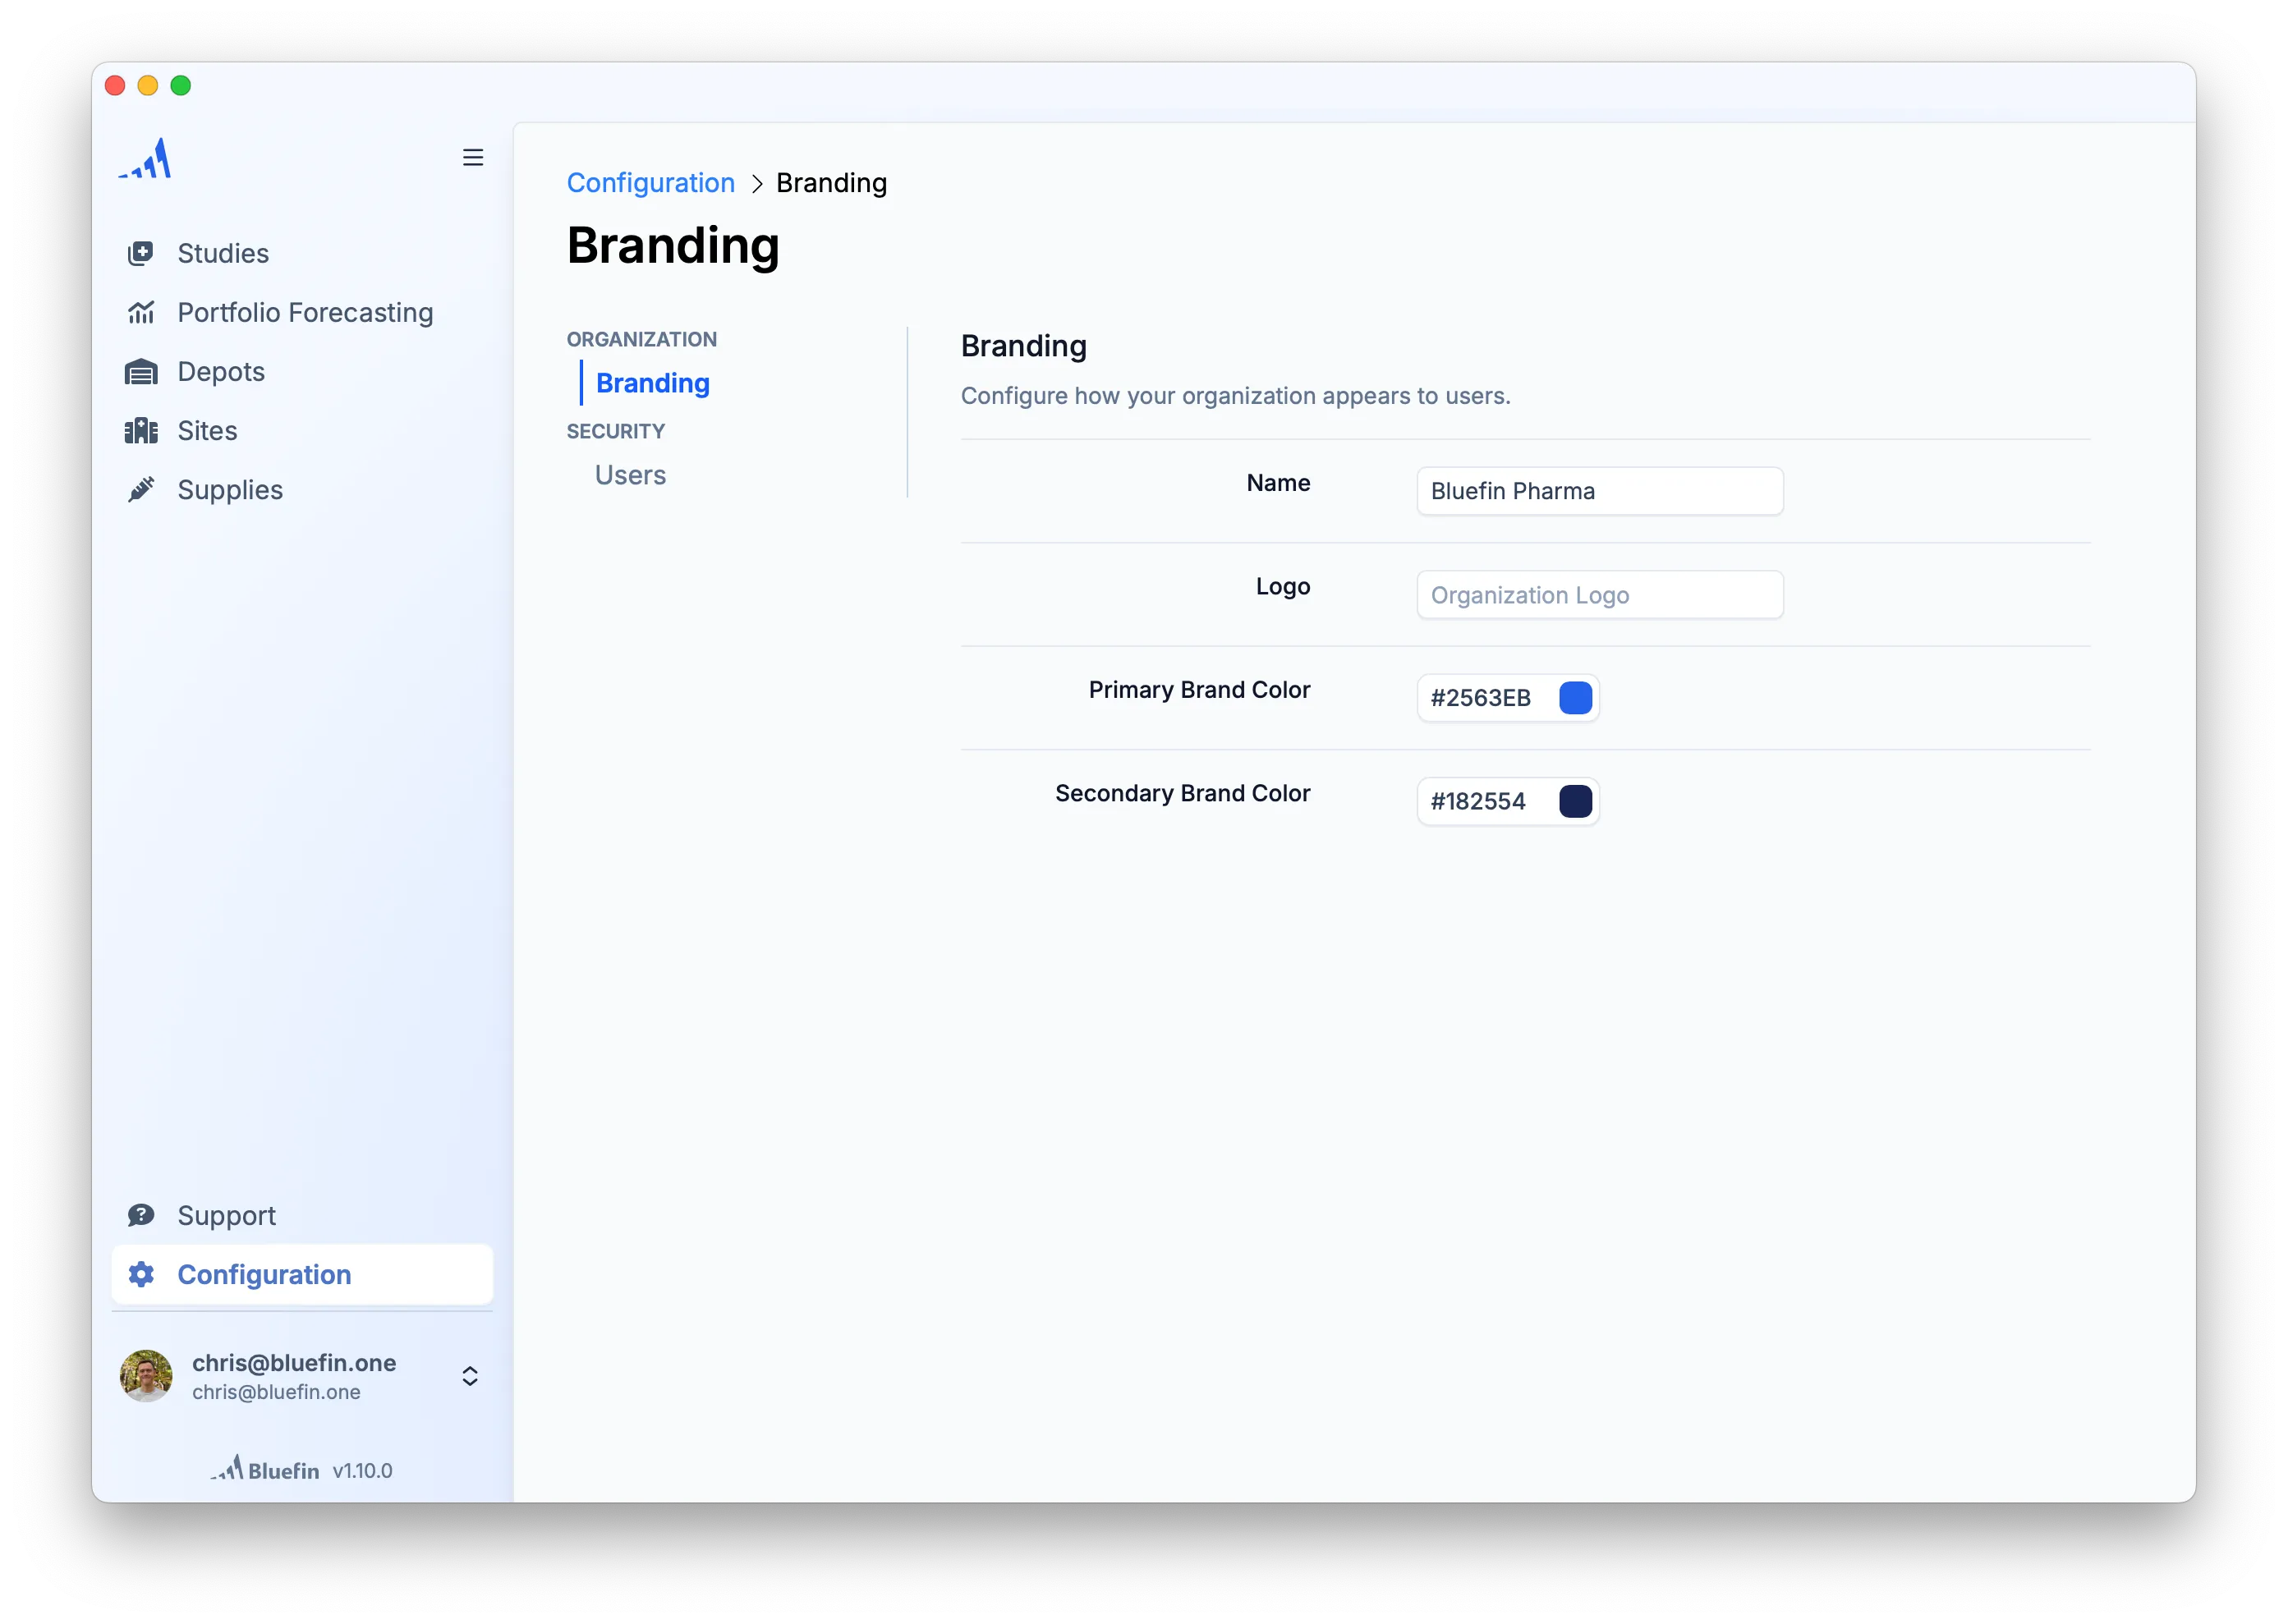The height and width of the screenshot is (1624, 2288).
Task: Click the secondary brand color swatch #182554
Action: tap(1573, 800)
